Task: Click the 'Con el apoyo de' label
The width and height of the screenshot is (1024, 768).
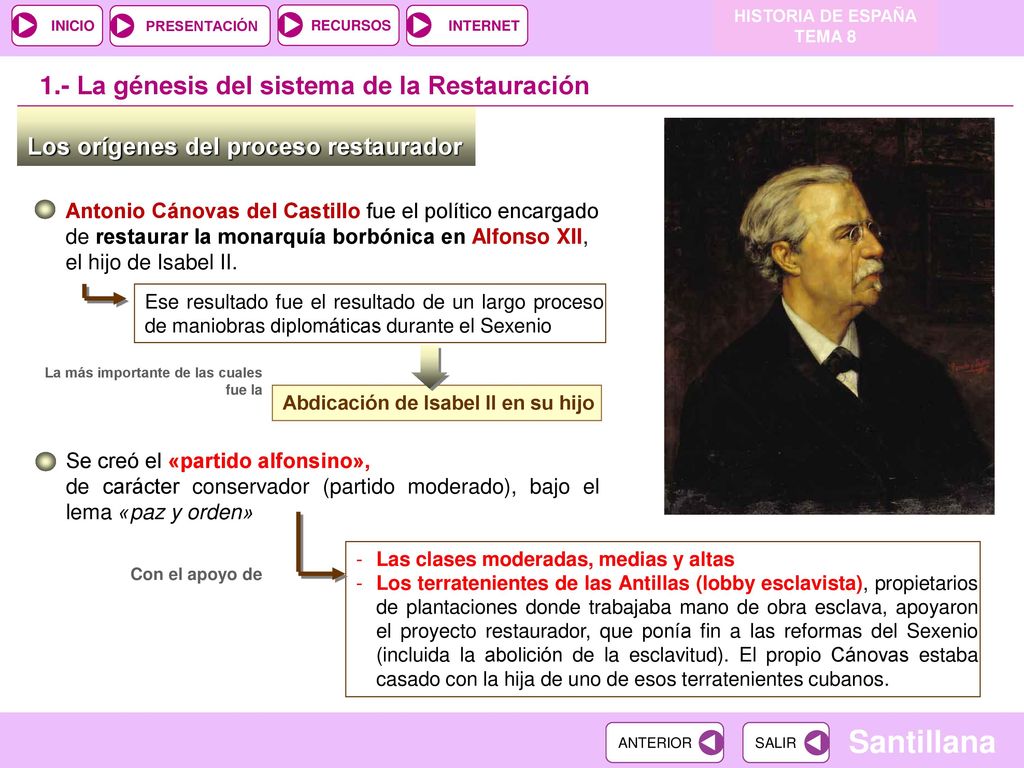Action: pos(197,575)
